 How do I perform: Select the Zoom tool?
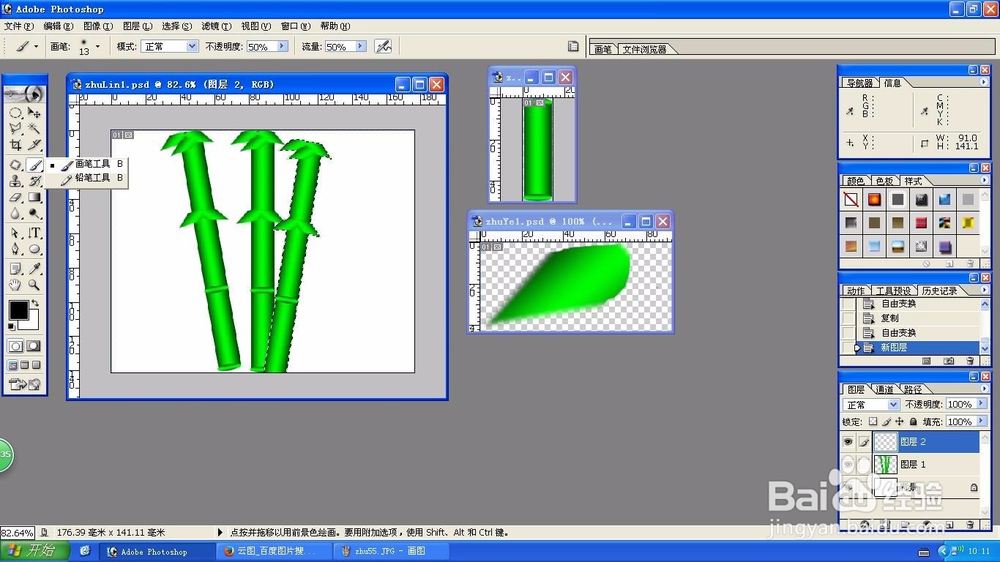(34, 285)
